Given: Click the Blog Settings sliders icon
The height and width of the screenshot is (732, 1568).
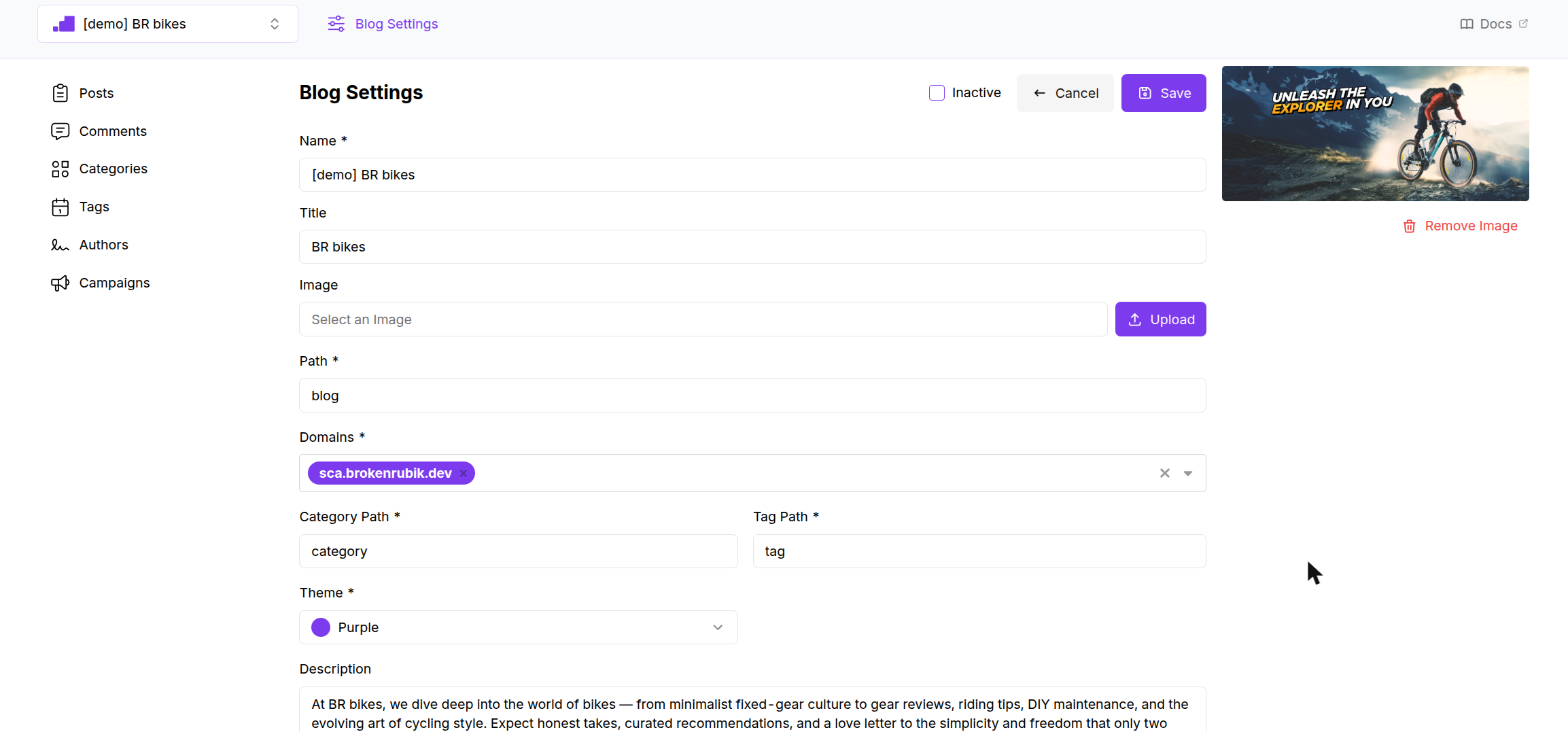Looking at the screenshot, I should tap(336, 24).
